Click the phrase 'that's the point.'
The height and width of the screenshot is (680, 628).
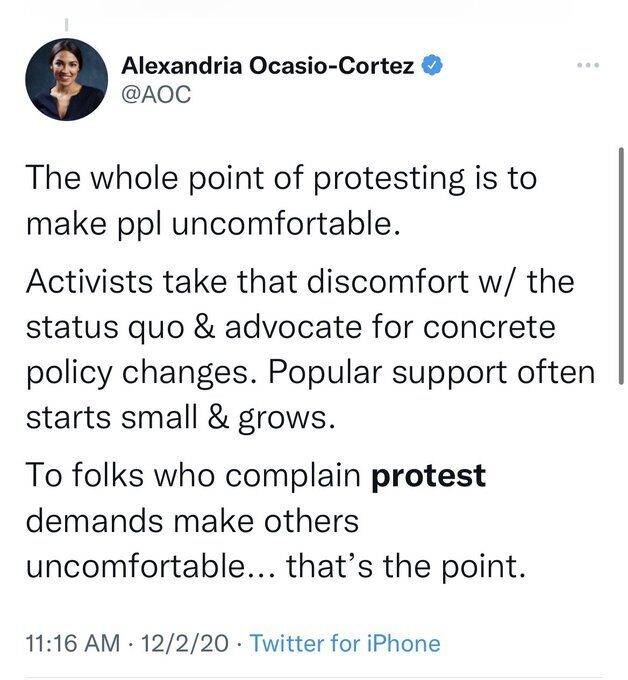click(x=406, y=566)
